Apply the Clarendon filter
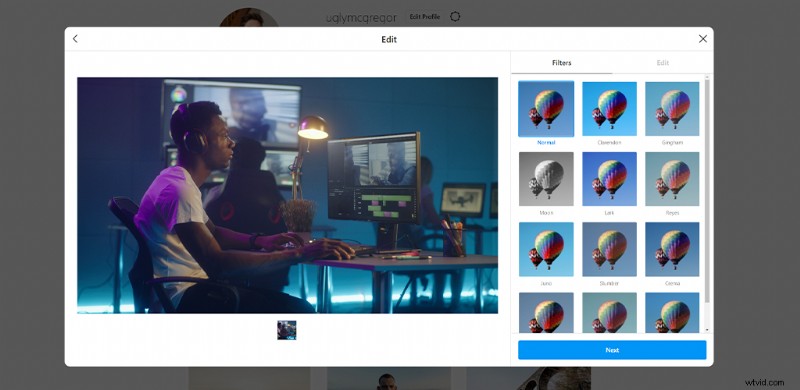Viewport: 800px width, 390px height. (x=609, y=109)
